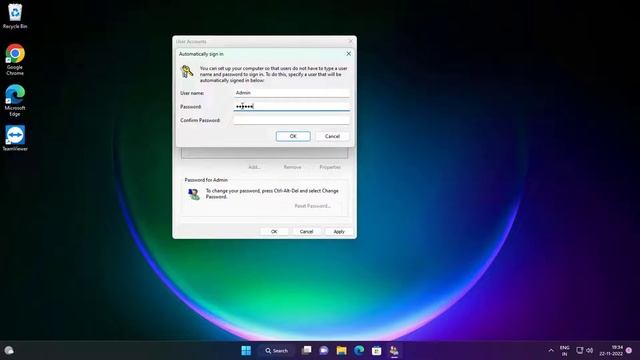The width and height of the screenshot is (640, 360).
Task: Open the ENG IN language switcher
Action: (564, 351)
